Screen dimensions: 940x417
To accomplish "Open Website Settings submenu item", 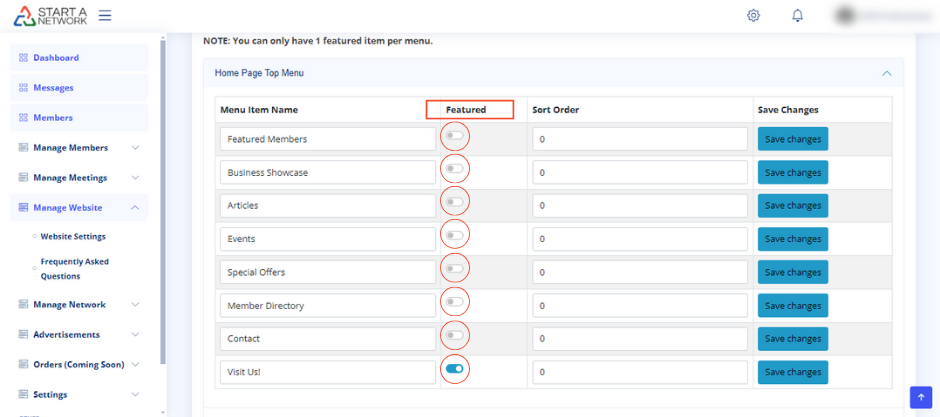I will coord(73,237).
